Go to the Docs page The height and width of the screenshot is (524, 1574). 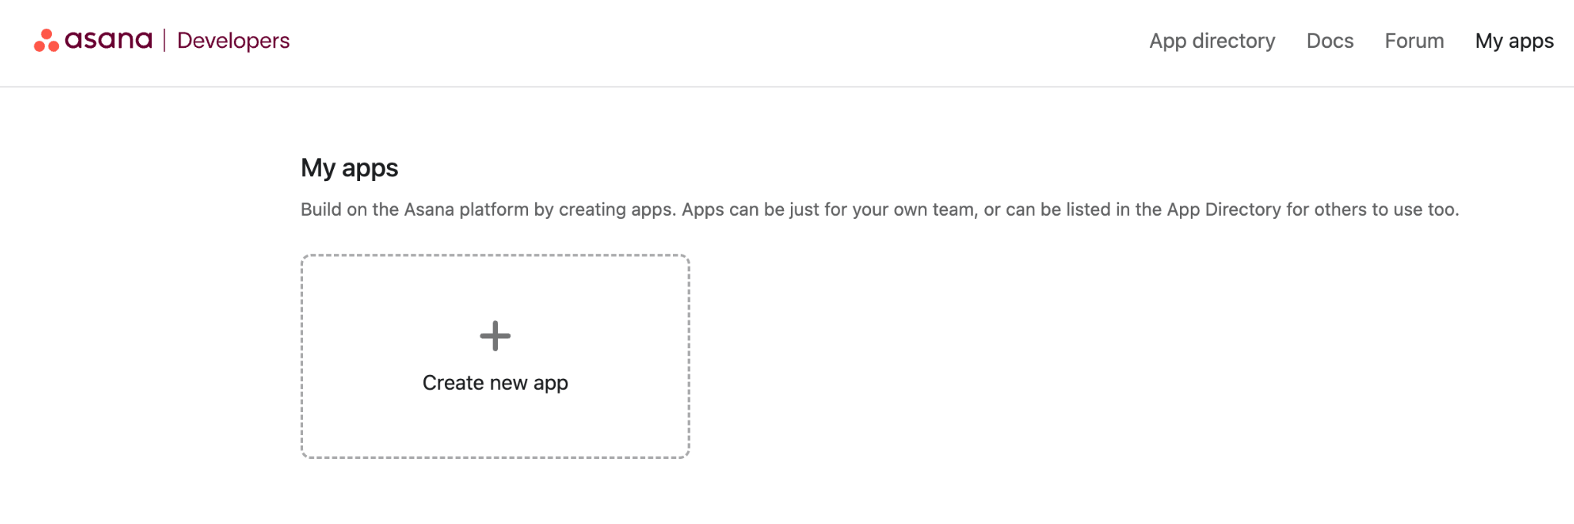1330,41
